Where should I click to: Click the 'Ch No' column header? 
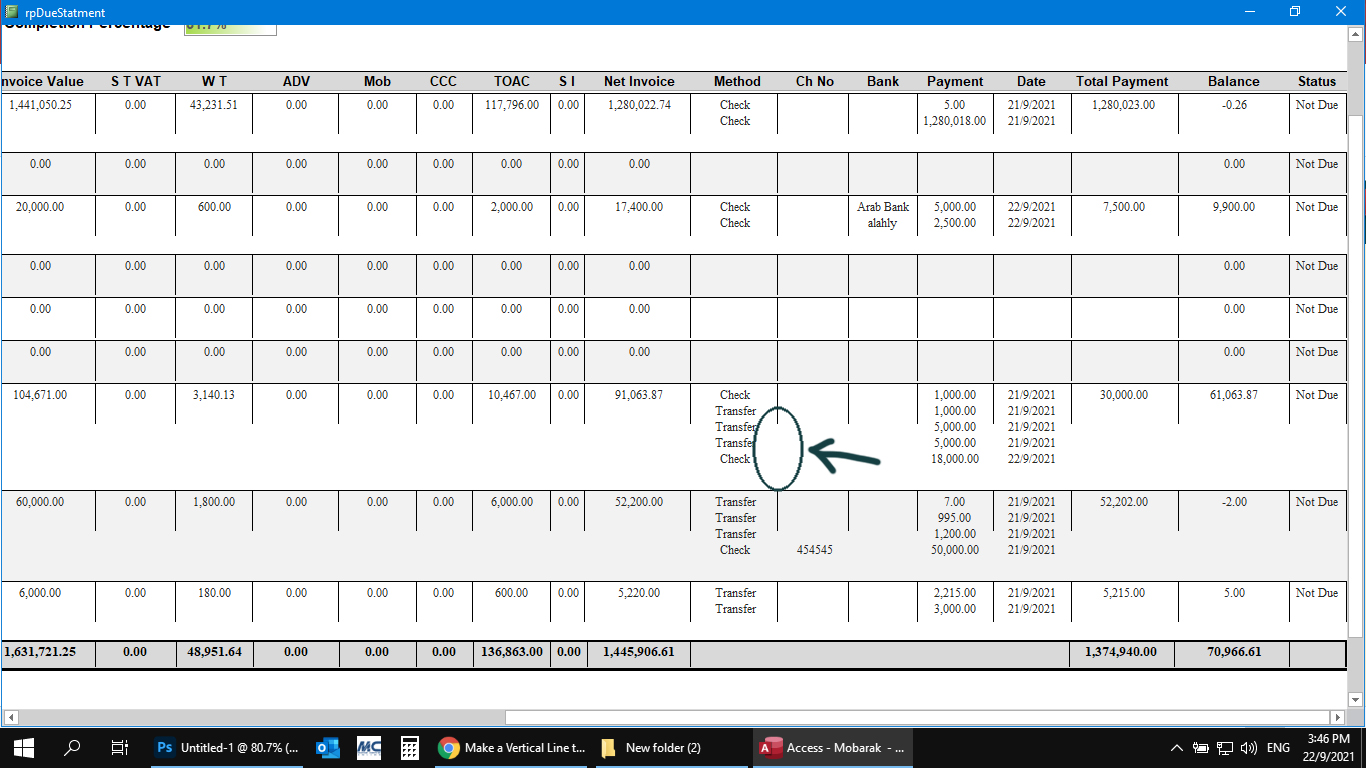click(814, 81)
